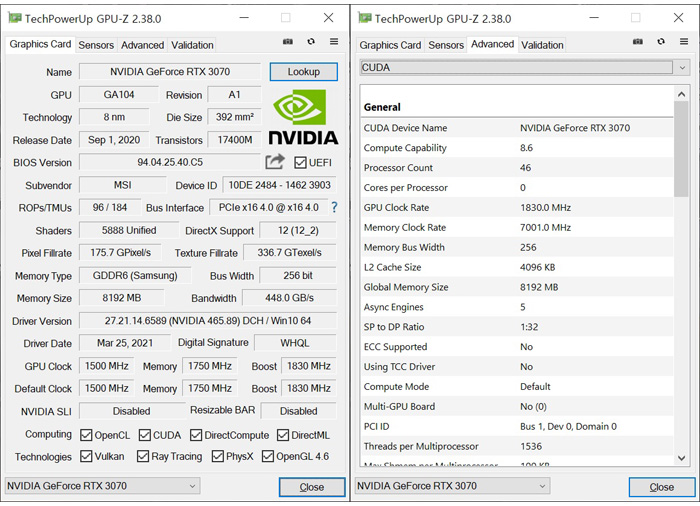Screen dimensions: 700x506
Task: Switch to Validation tab in left window
Action: pos(192,45)
